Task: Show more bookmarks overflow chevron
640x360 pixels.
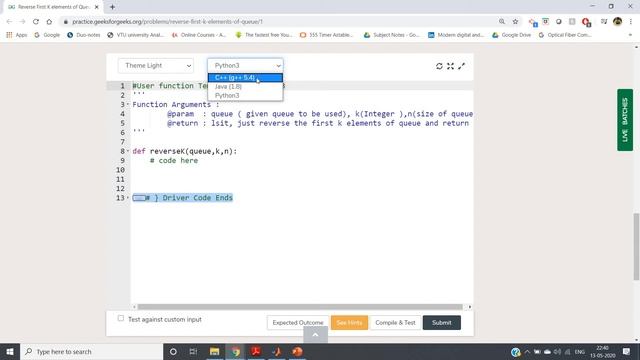Action: point(630,35)
